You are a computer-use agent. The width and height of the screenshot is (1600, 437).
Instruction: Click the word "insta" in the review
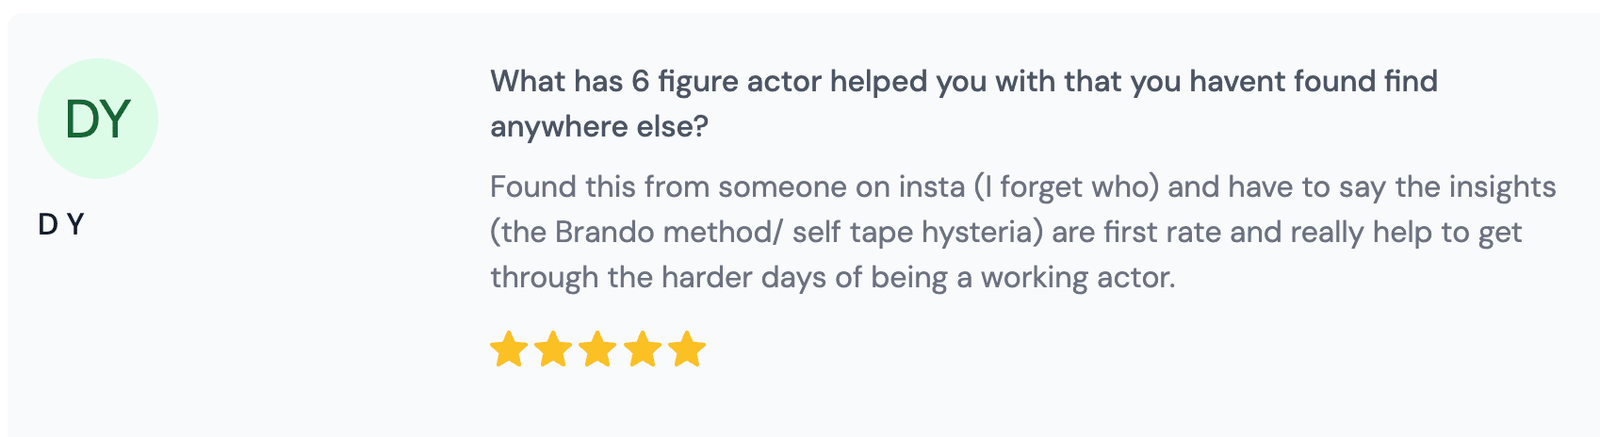938,187
